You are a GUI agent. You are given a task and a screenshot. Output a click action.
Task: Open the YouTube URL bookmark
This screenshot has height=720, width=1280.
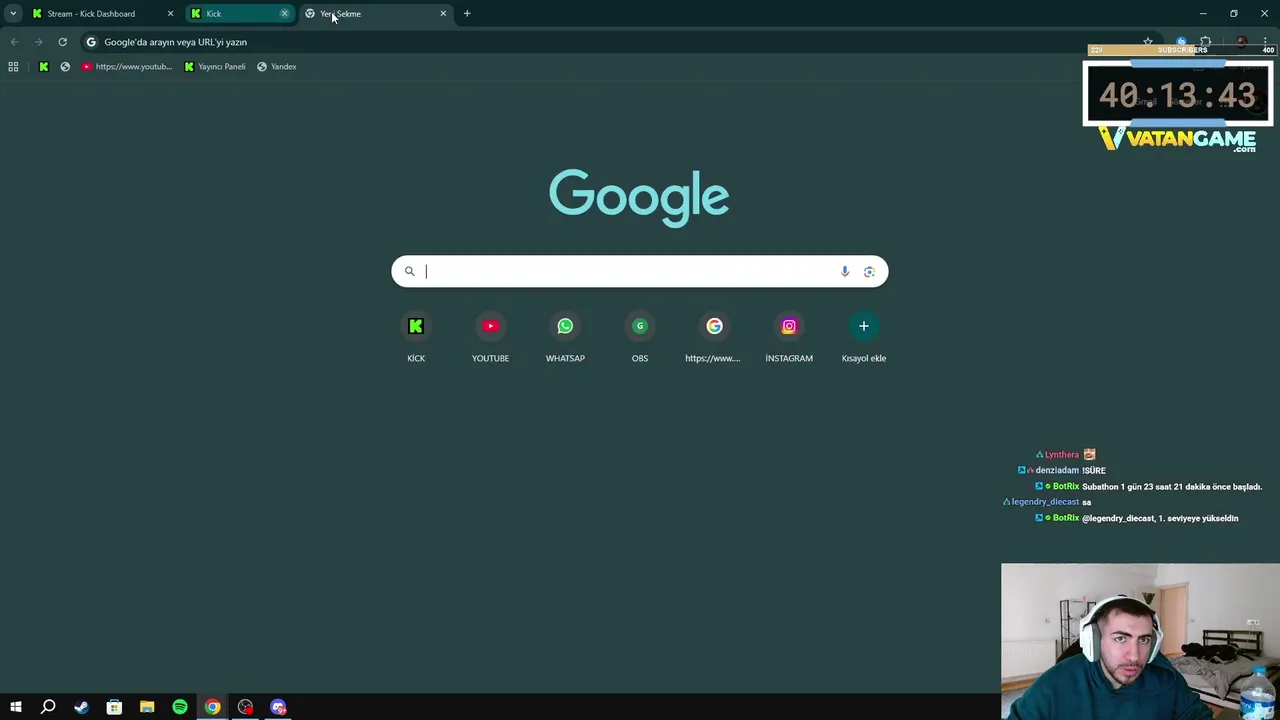click(x=127, y=66)
